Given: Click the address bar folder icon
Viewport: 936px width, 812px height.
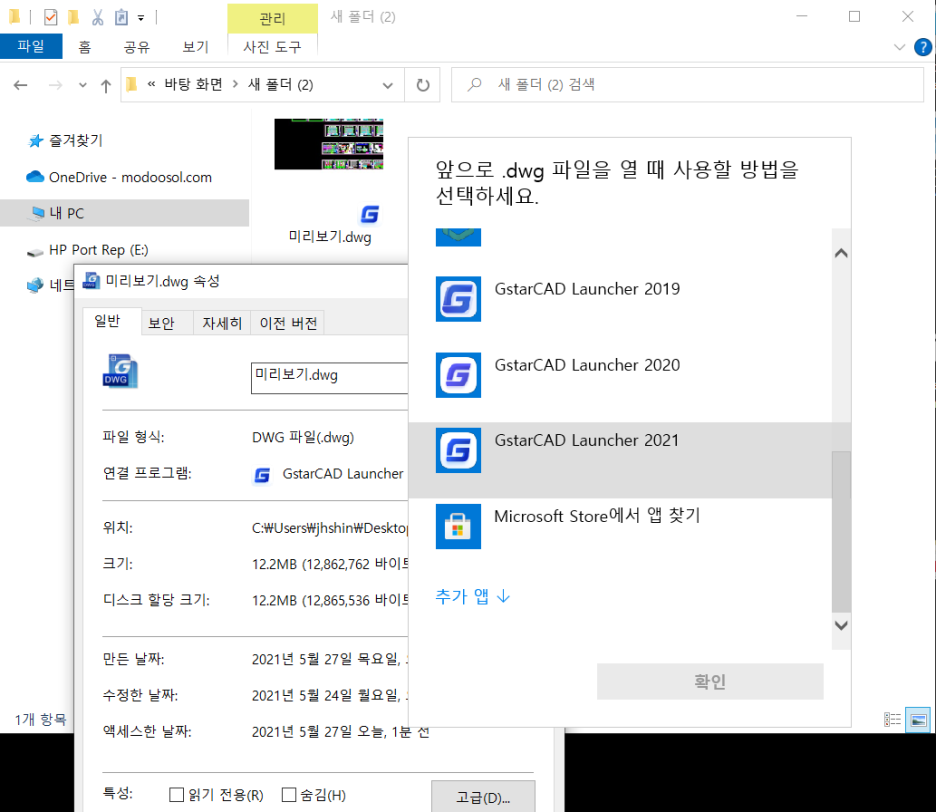Looking at the screenshot, I should [x=131, y=84].
